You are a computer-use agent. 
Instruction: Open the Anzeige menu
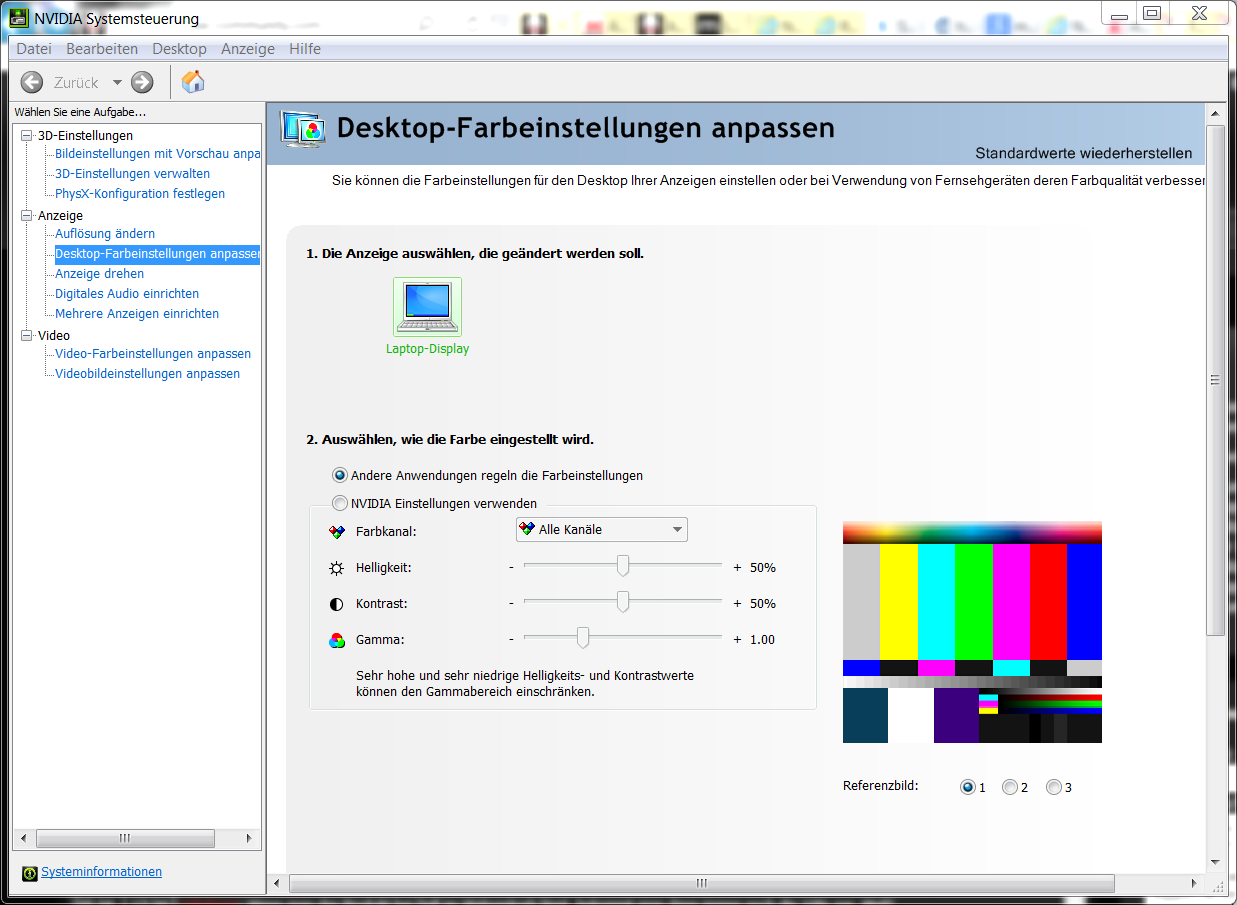click(248, 49)
